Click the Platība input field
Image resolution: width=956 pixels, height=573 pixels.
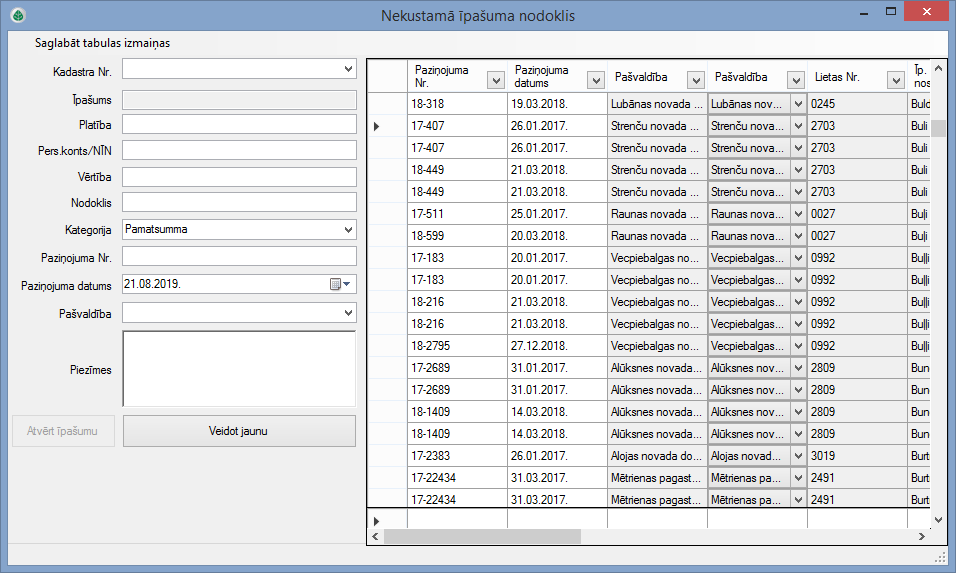(239, 124)
